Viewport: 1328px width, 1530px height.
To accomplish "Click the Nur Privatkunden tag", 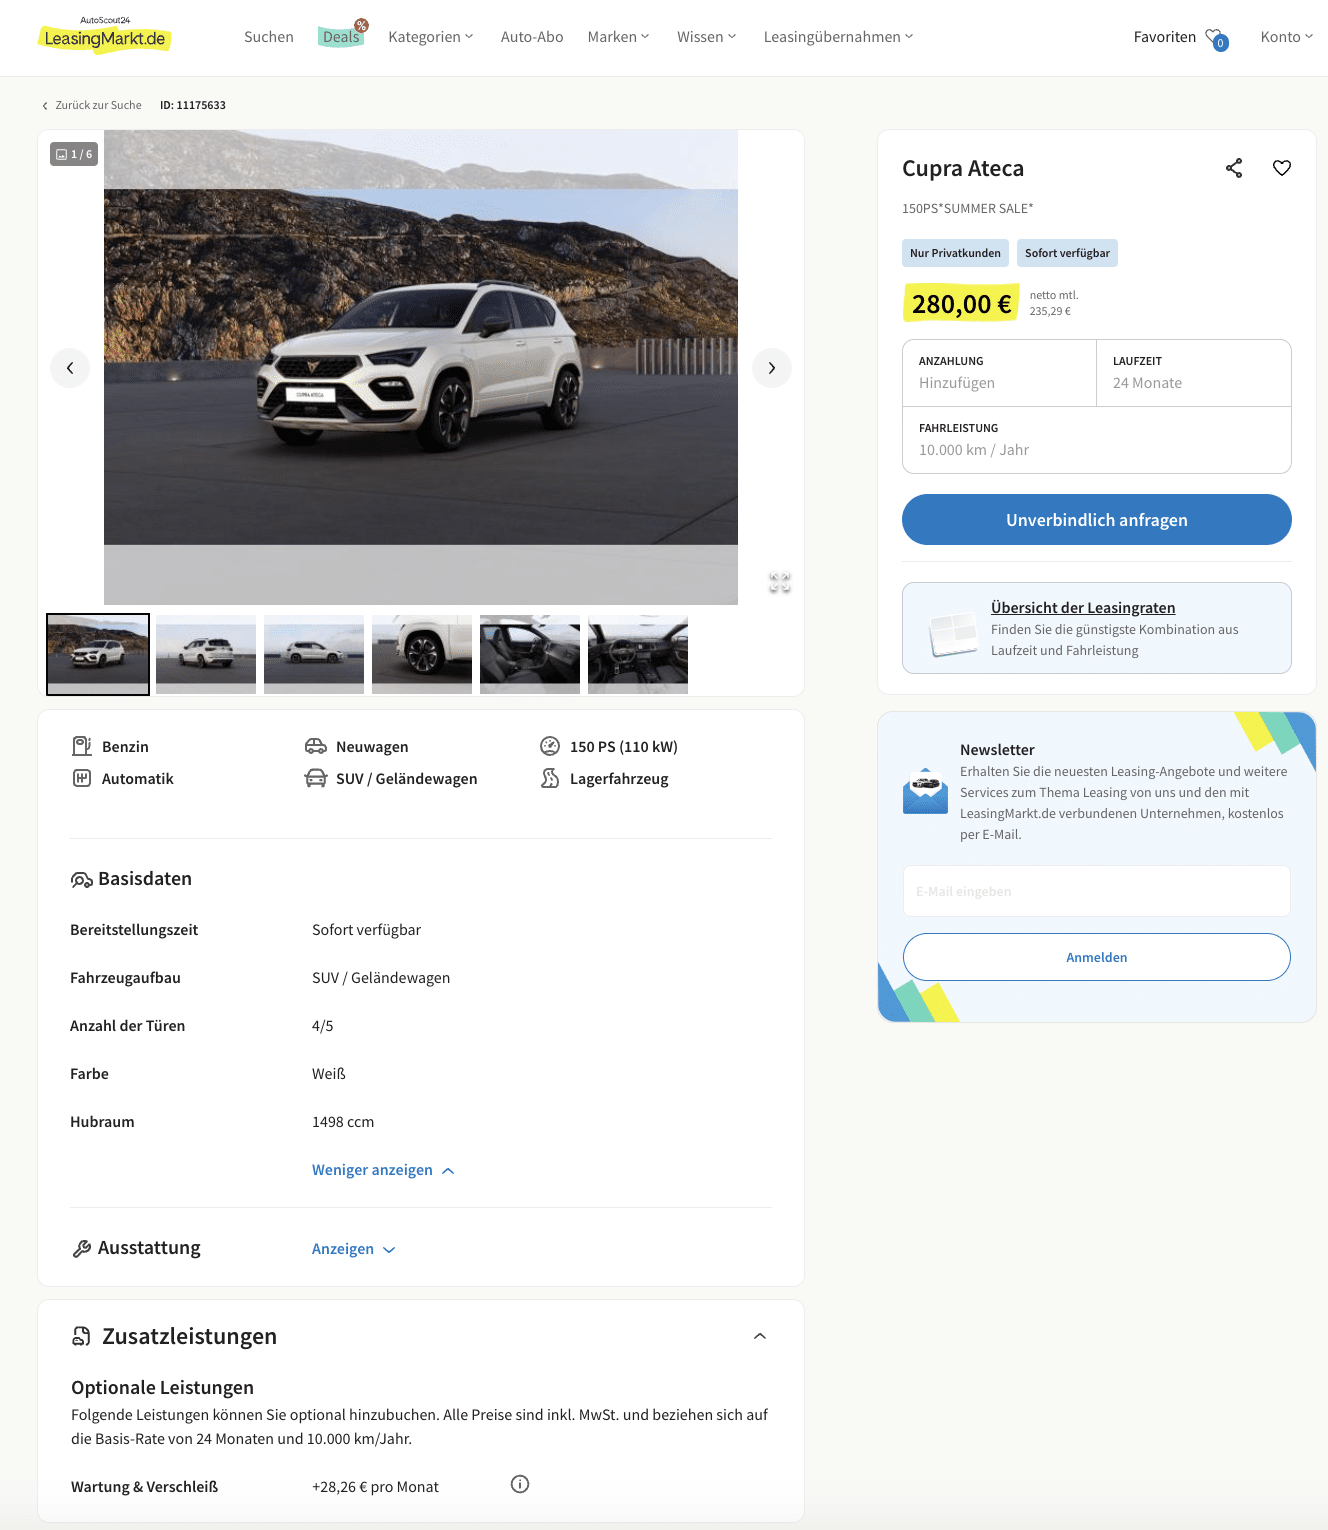I will pos(955,253).
